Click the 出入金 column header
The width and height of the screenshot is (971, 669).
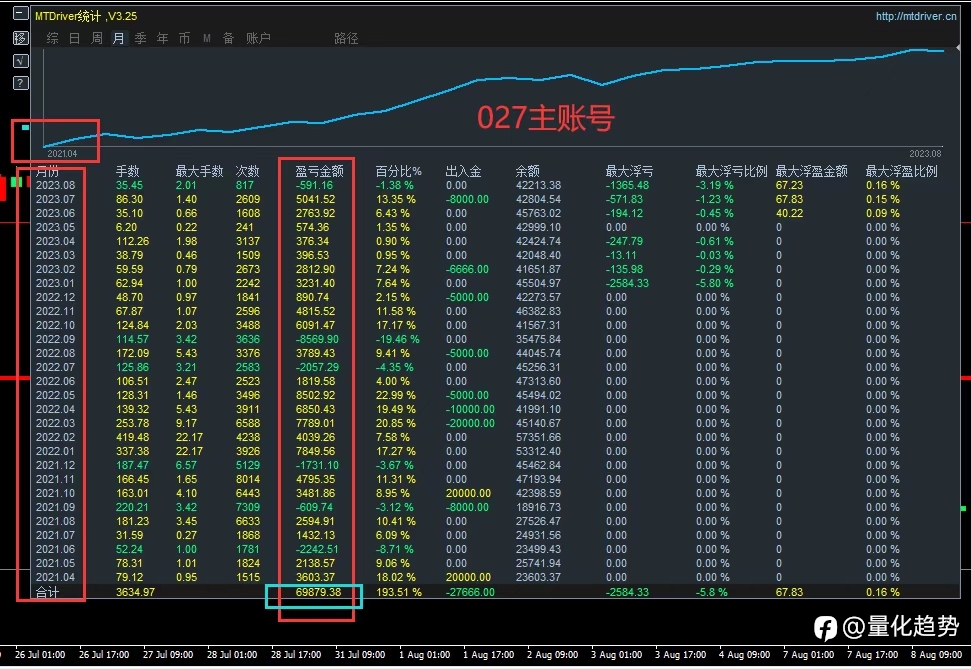(463, 171)
